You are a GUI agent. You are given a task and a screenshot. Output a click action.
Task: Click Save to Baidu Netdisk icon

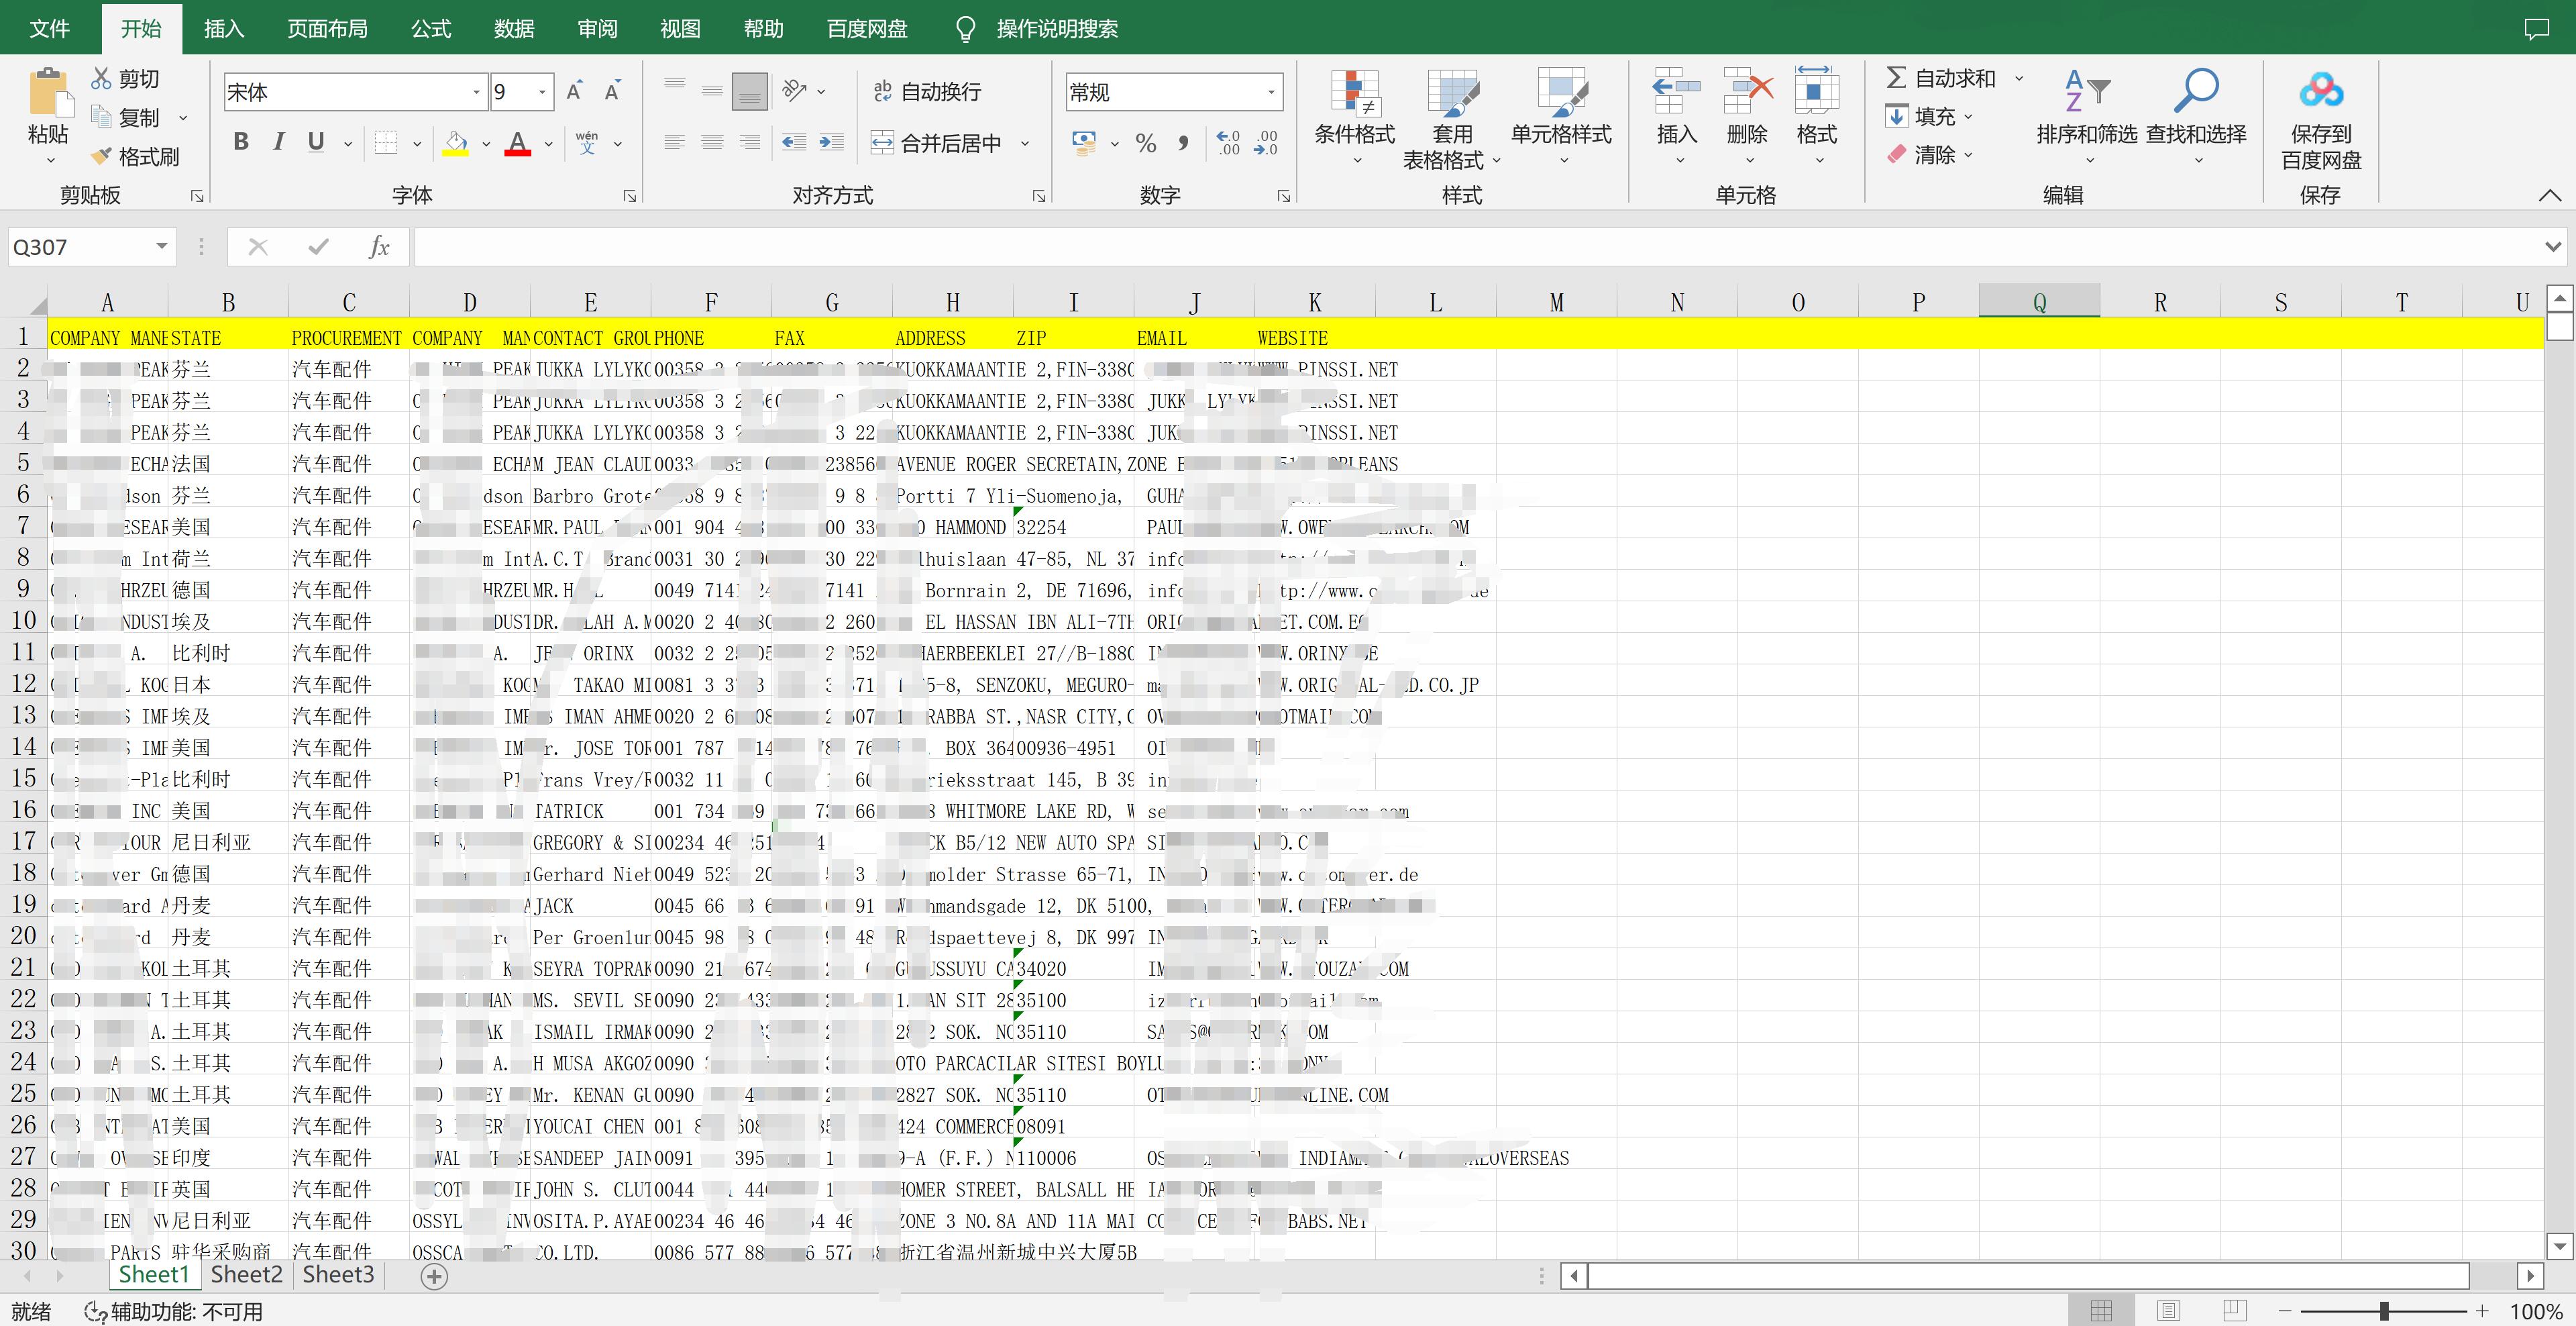pos(2321,91)
